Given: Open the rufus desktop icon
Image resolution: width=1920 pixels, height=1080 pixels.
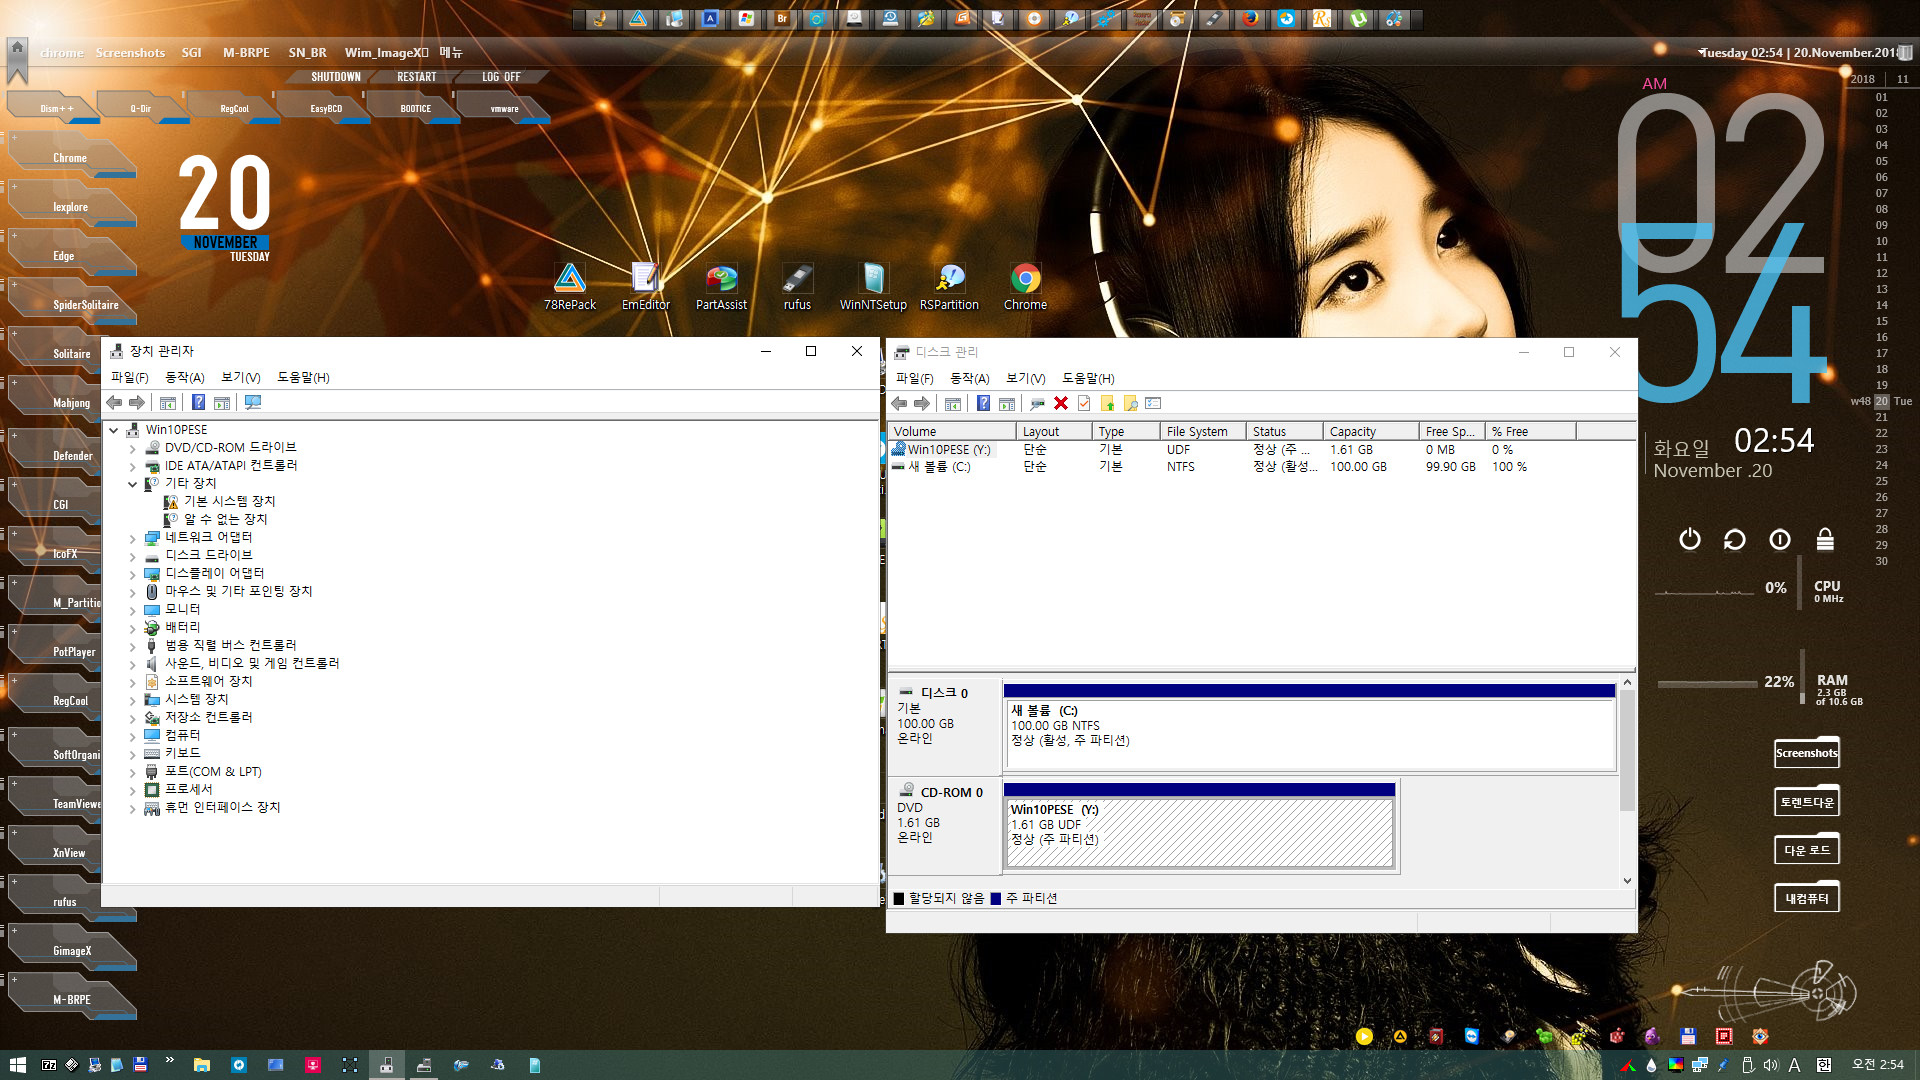Looking at the screenshot, I should (x=797, y=286).
